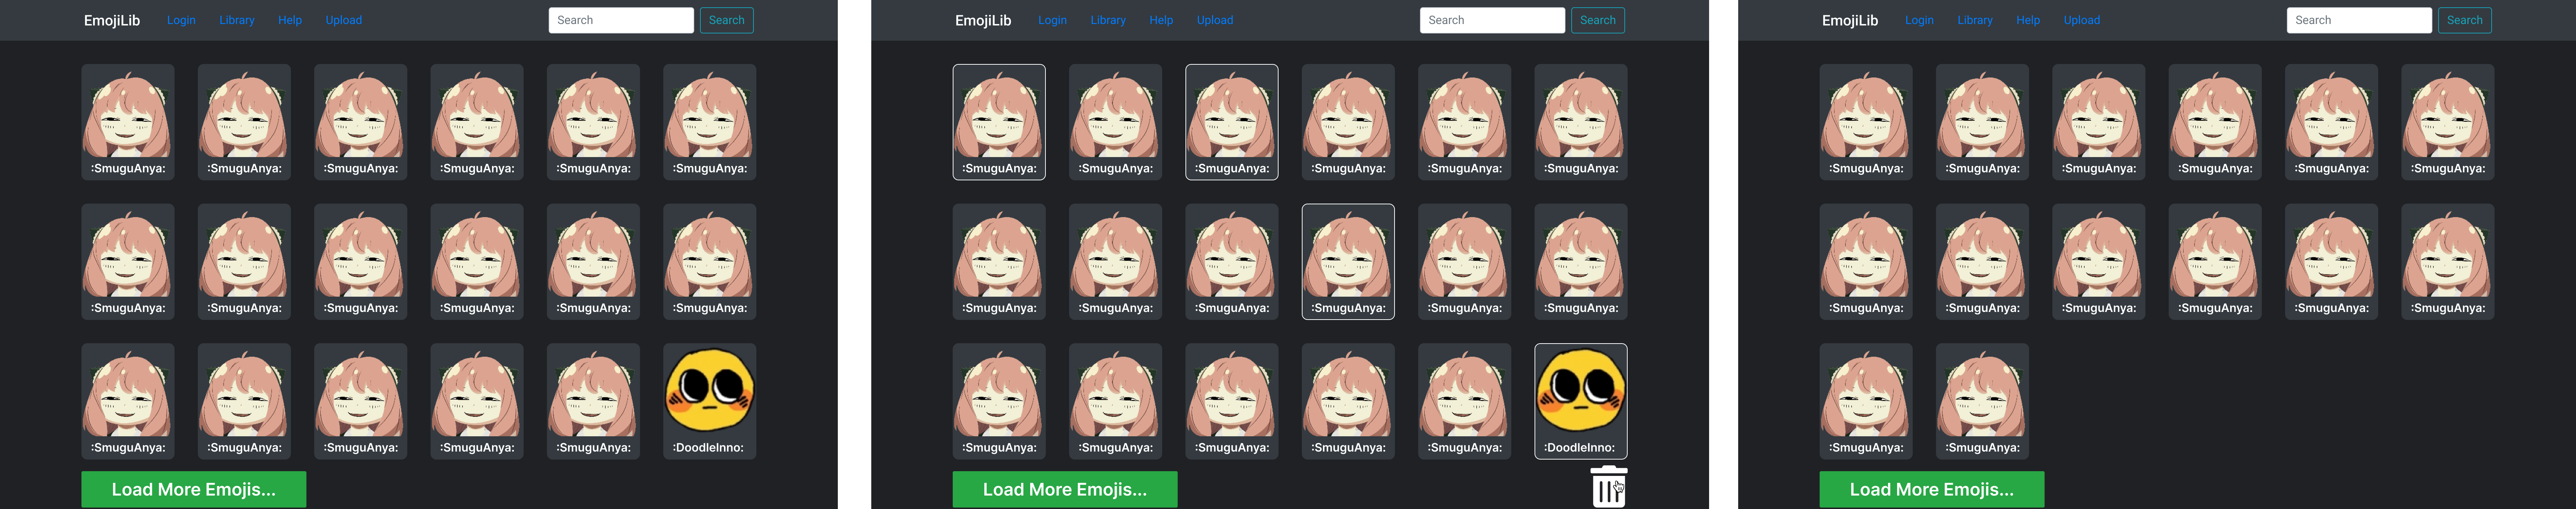Click the Load More Emojis button

(193, 489)
